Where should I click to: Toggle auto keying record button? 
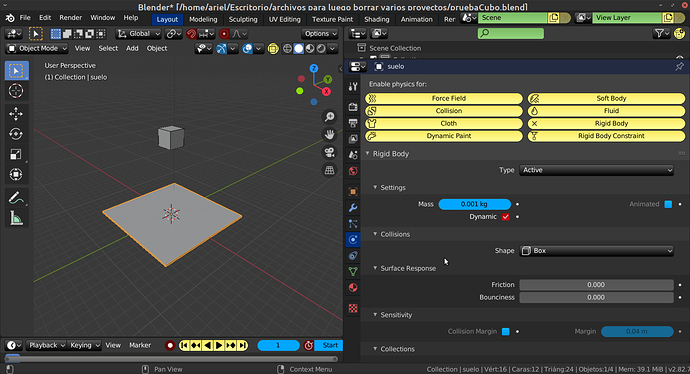tap(170, 345)
